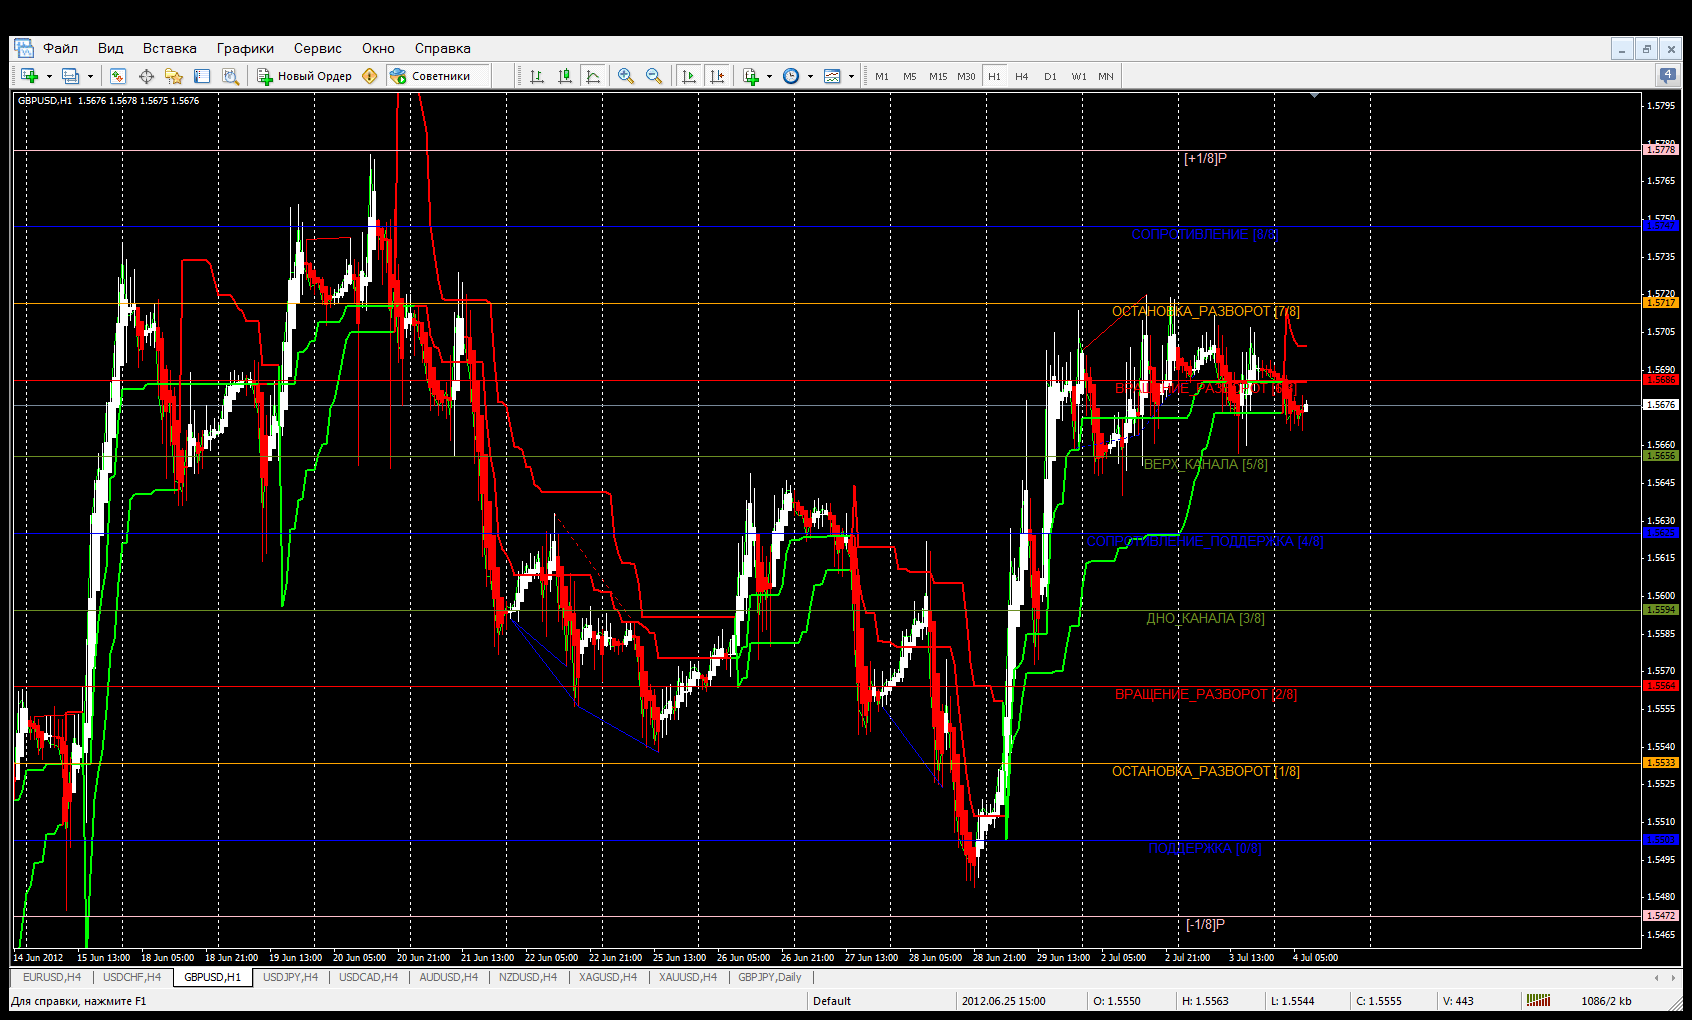Toggle chart shift from right edge
This screenshot has width=1692, height=1020.
point(717,76)
